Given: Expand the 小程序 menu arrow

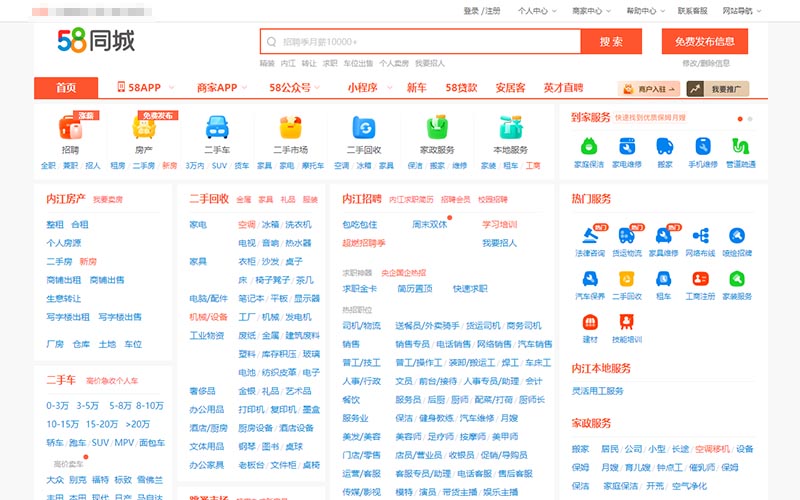Looking at the screenshot, I should pyautogui.click(x=390, y=88).
